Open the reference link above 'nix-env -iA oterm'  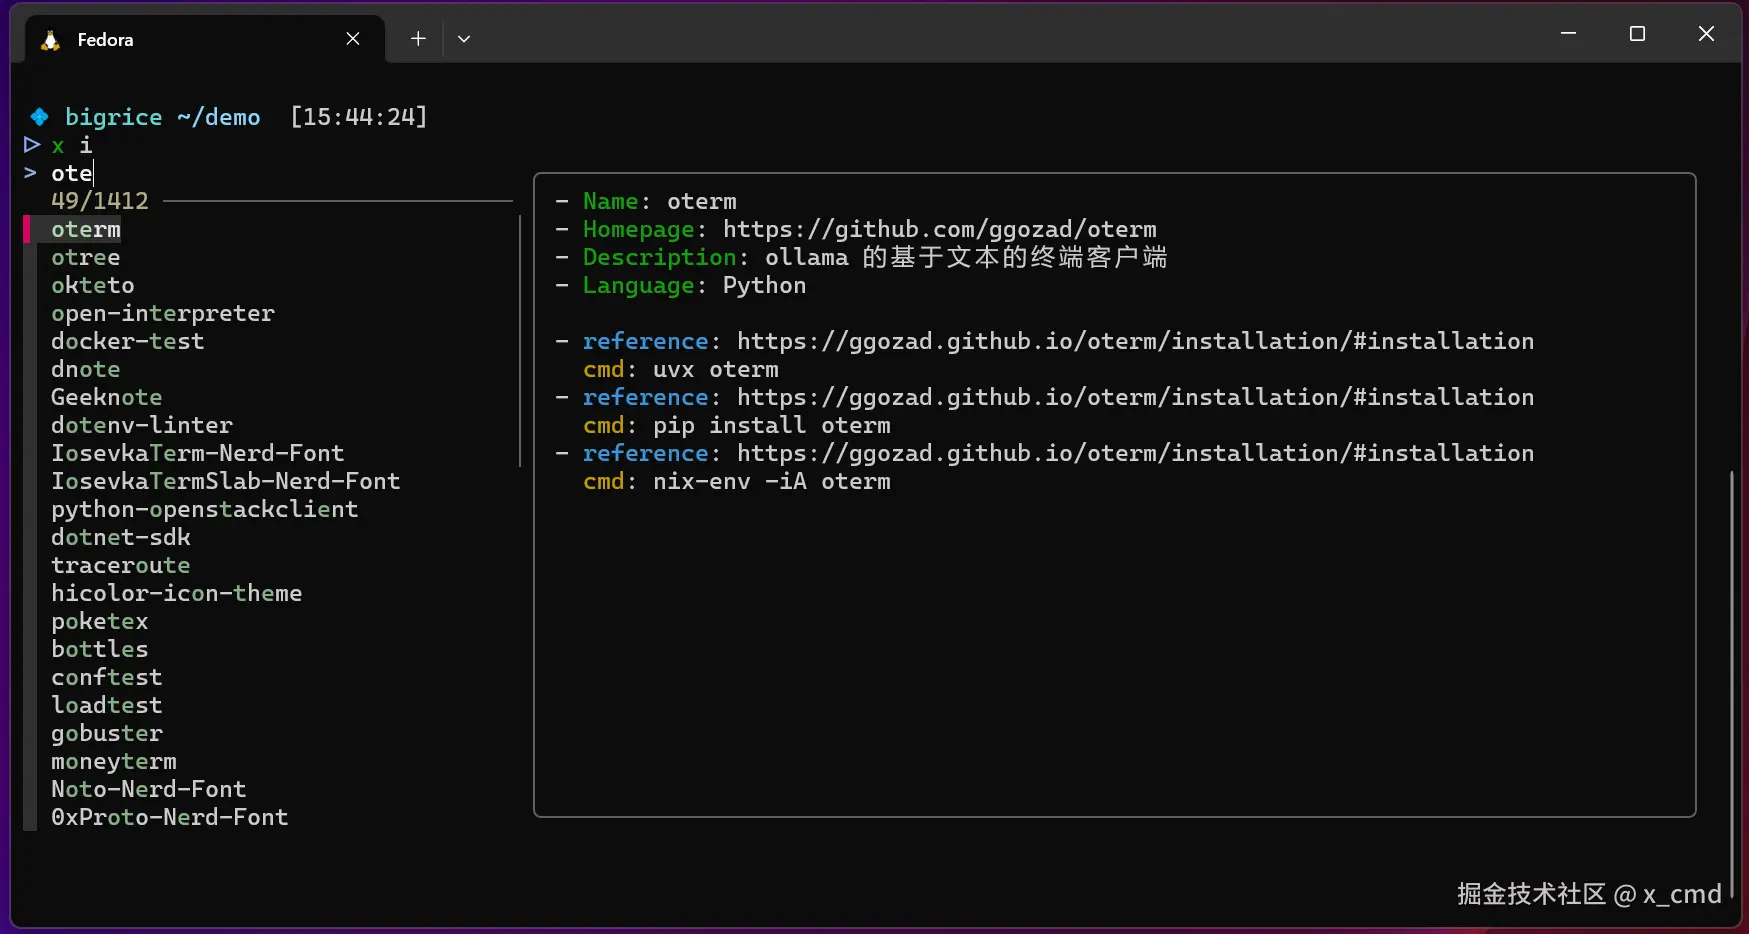[x=1136, y=453]
